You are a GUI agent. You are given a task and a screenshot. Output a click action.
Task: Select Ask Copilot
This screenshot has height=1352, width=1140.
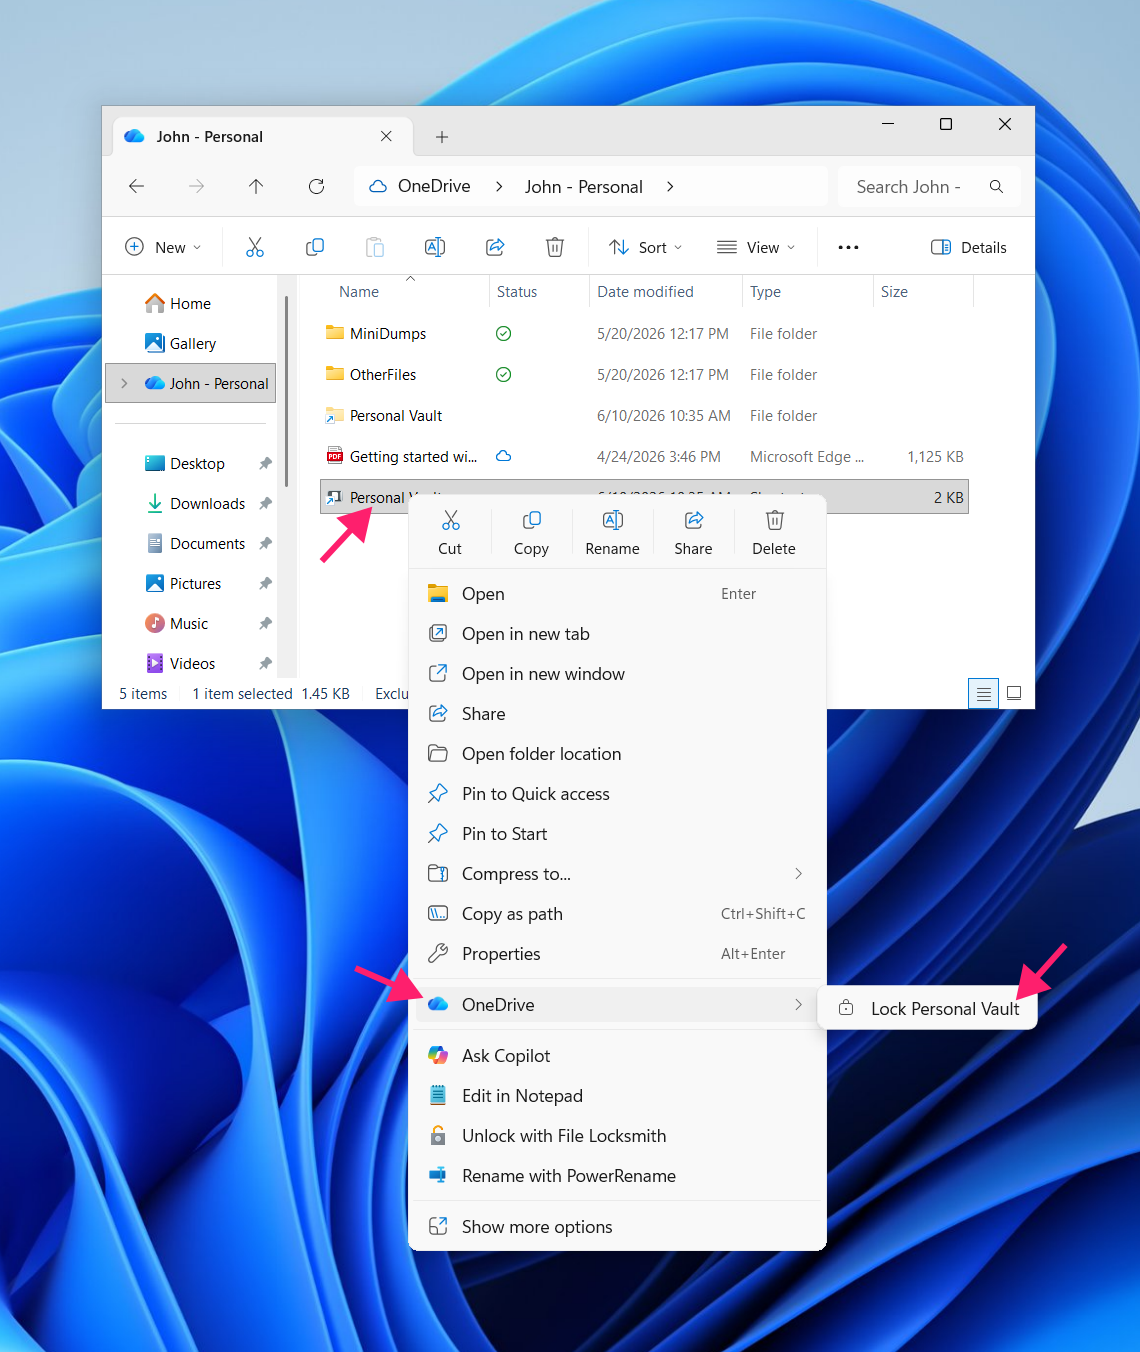(617, 1056)
